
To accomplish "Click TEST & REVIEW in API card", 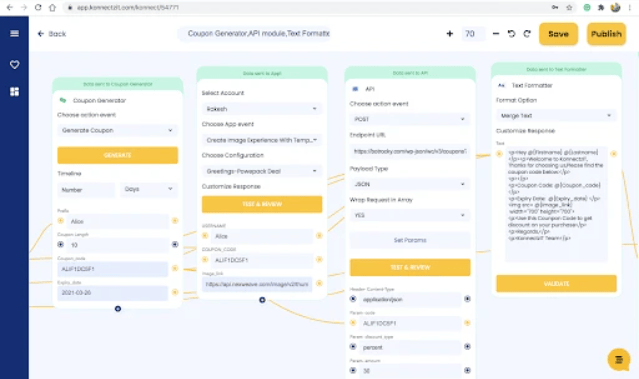I will [x=410, y=267].
